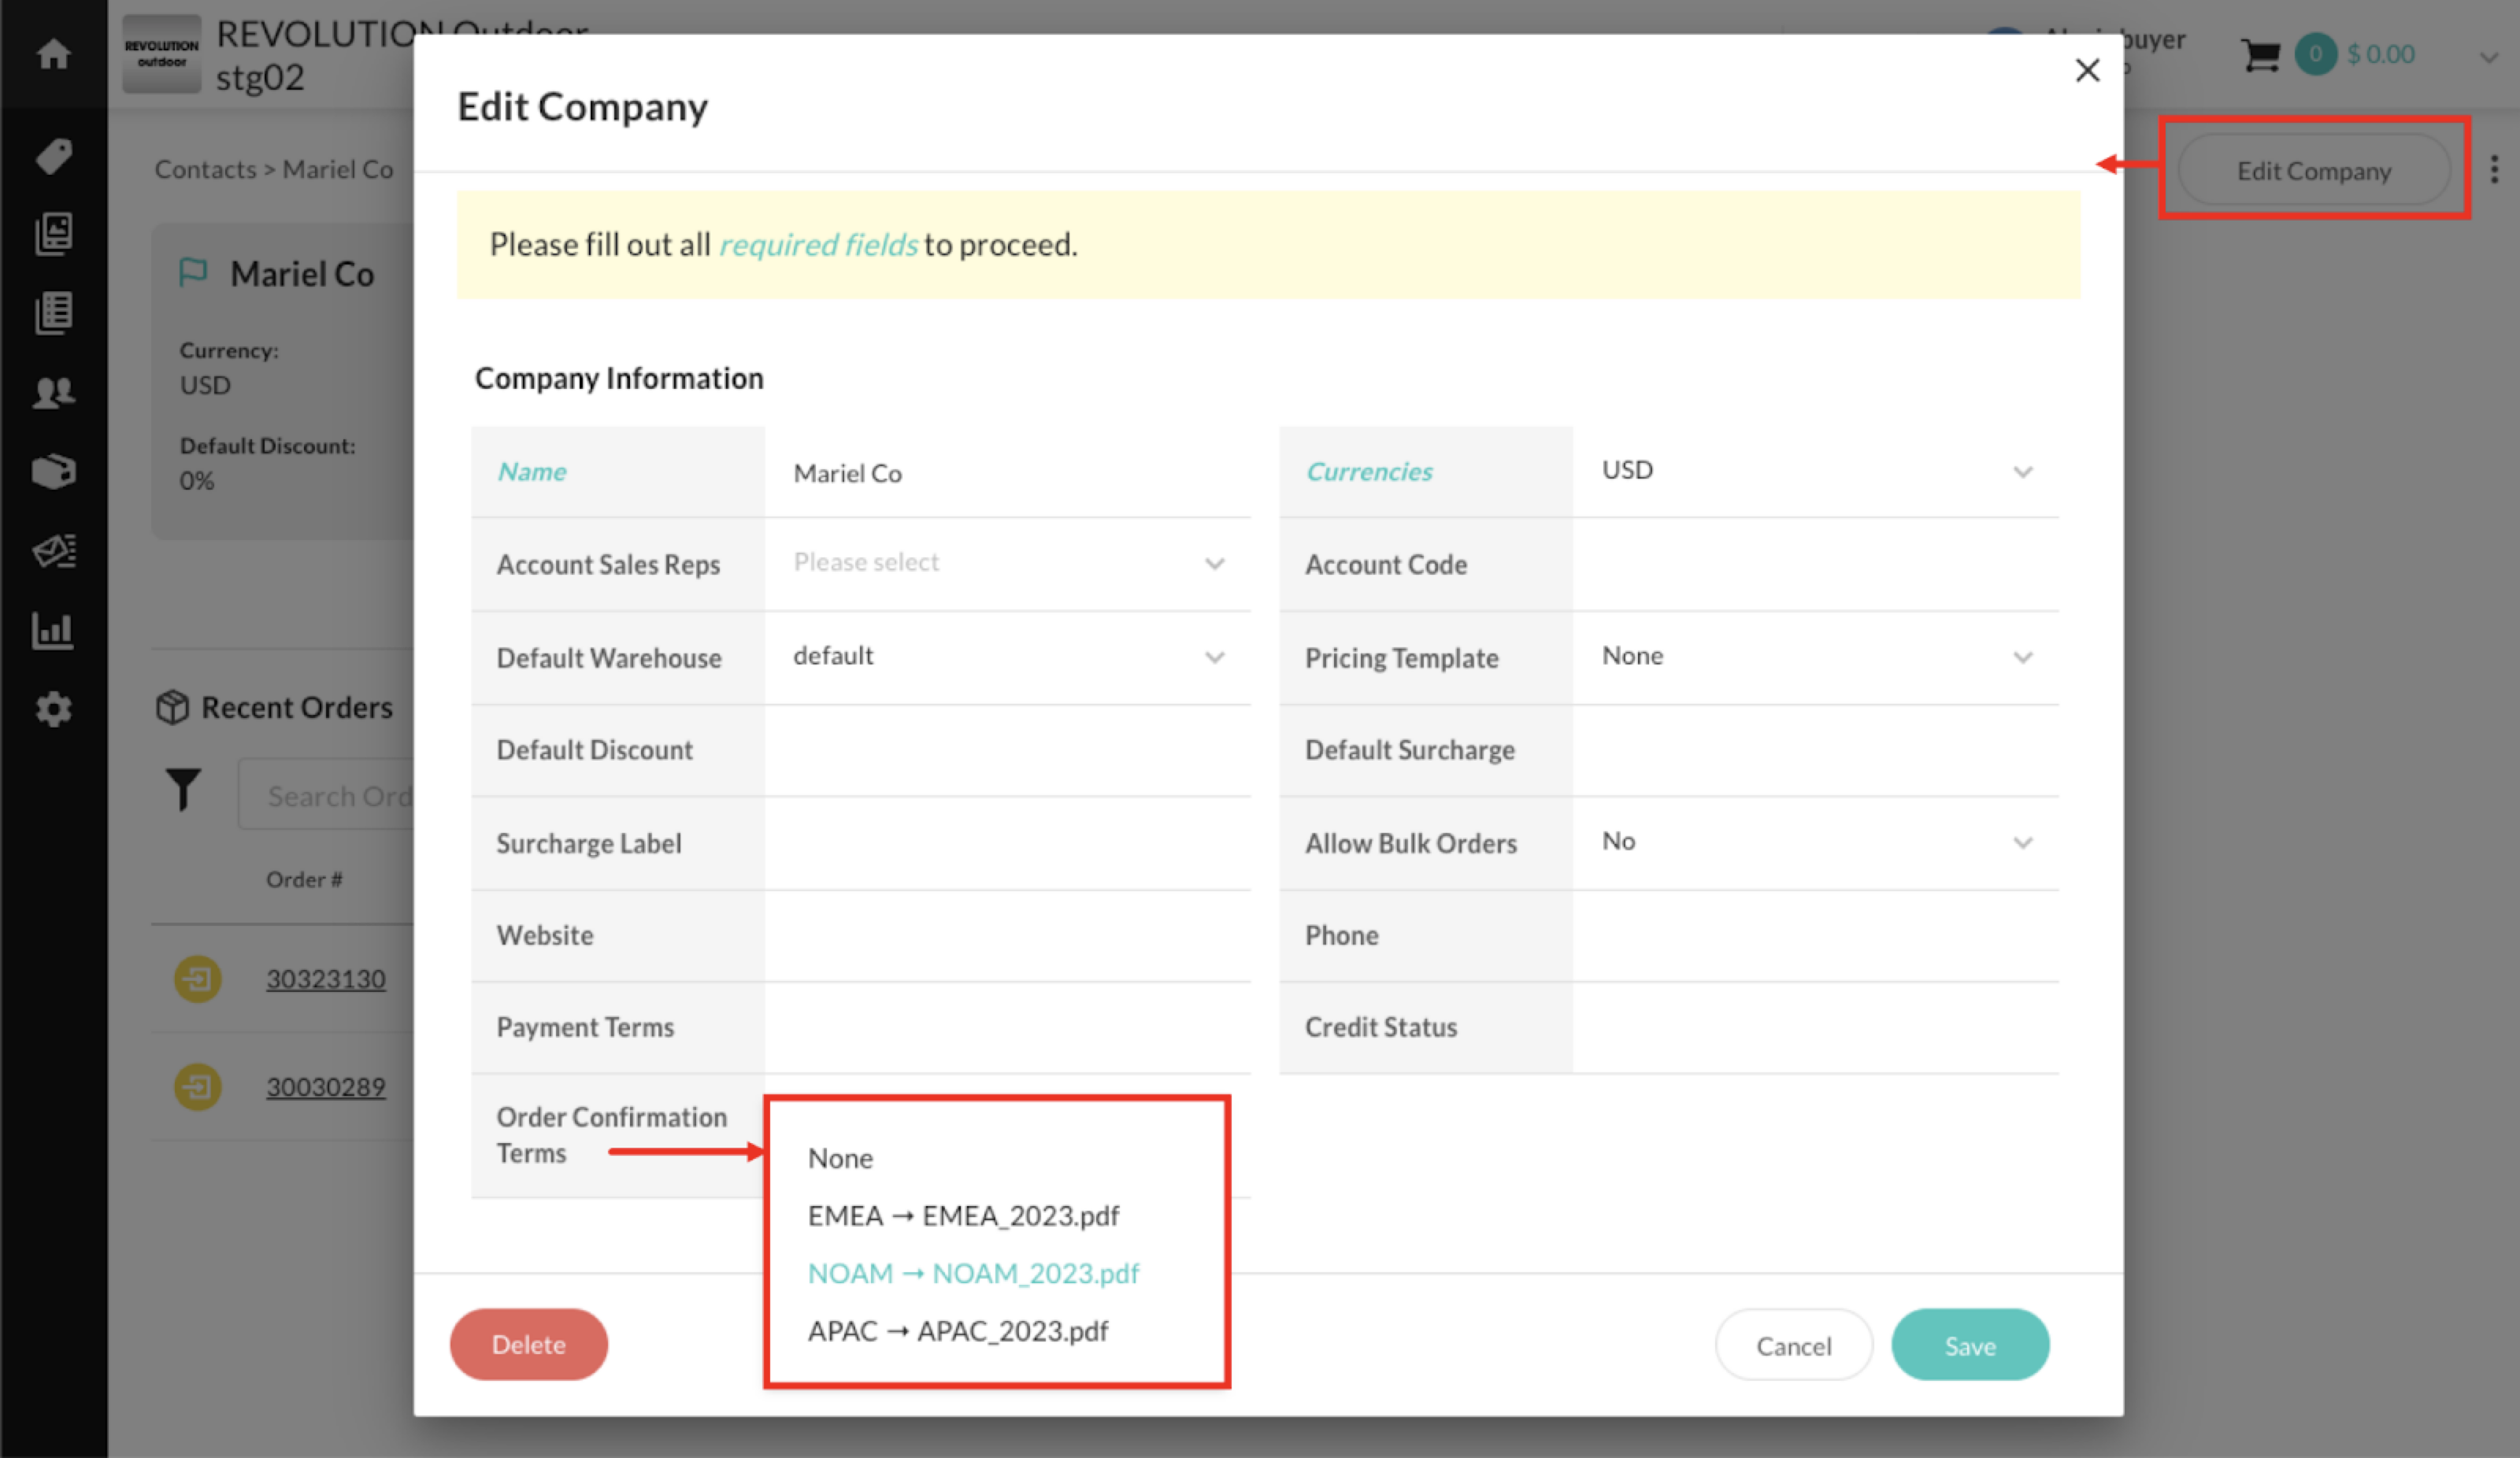This screenshot has width=2520, height=1458.
Task: Open the Default Warehouse dropdown
Action: click(1007, 657)
